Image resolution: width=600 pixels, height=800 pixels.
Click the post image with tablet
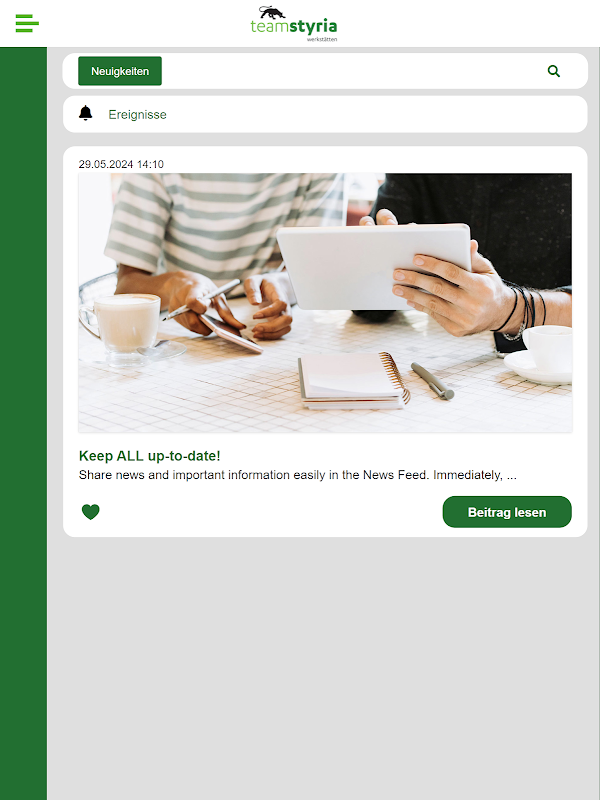tap(325, 303)
